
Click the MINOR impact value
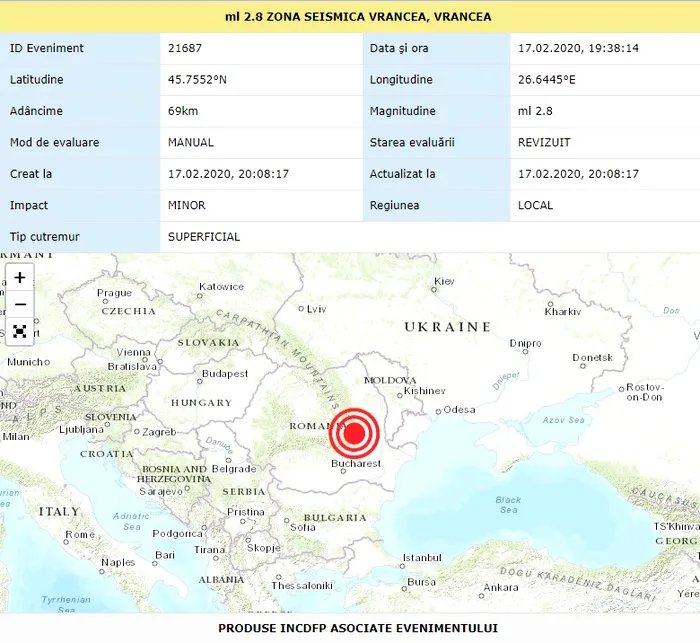point(186,205)
